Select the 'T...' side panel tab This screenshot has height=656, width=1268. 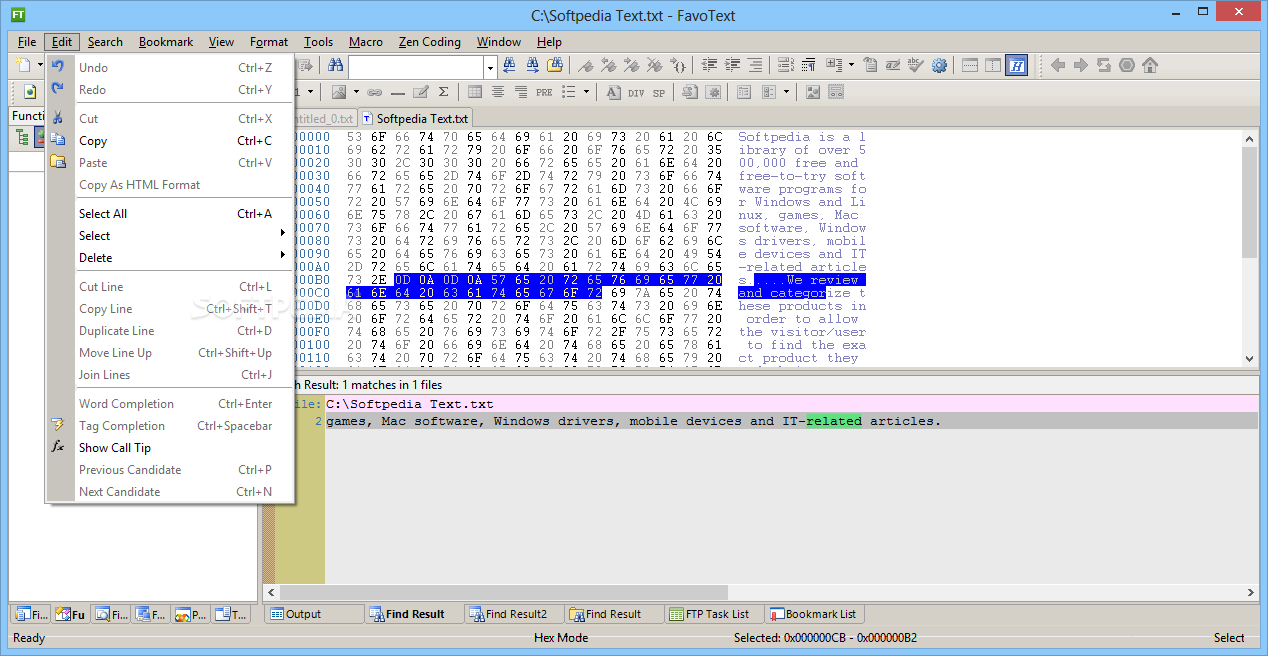230,614
